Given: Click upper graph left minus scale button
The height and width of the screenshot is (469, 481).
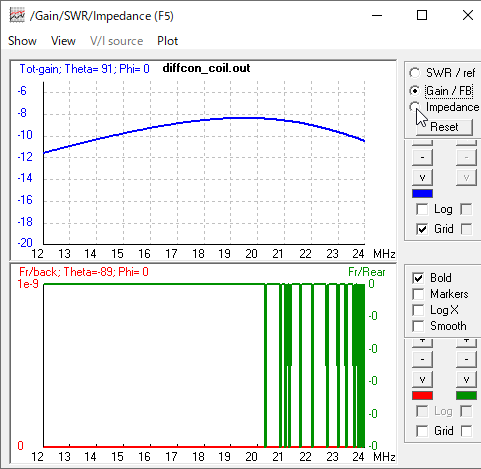Looking at the screenshot, I should pyautogui.click(x=422, y=157).
